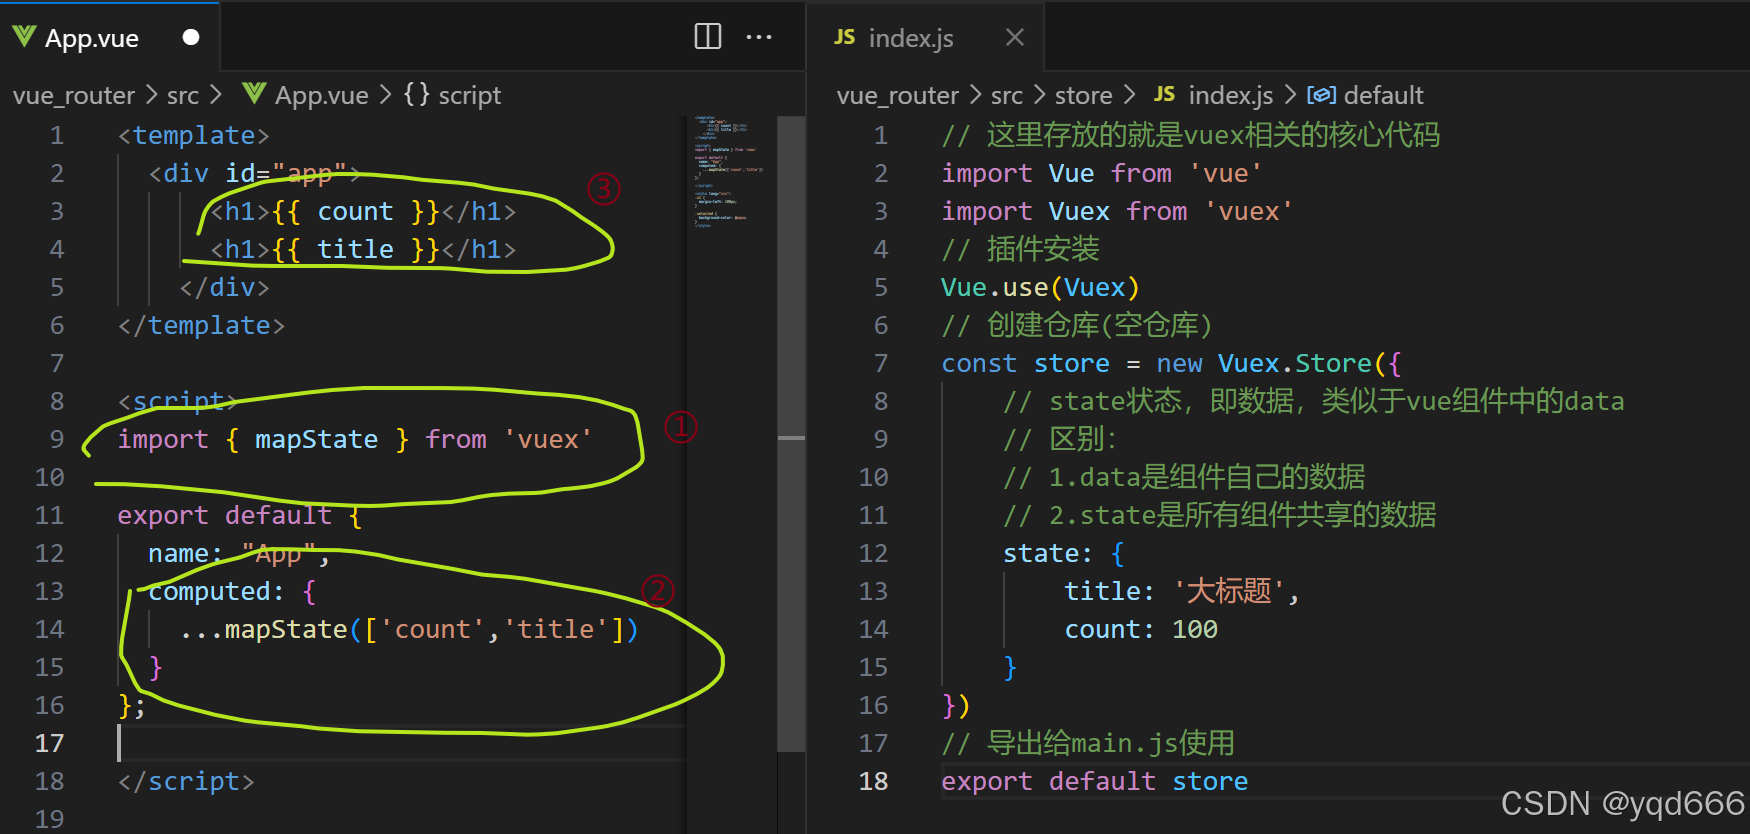Image resolution: width=1750 pixels, height=834 pixels.
Task: Open src breadcrumb in left editor
Action: (183, 95)
